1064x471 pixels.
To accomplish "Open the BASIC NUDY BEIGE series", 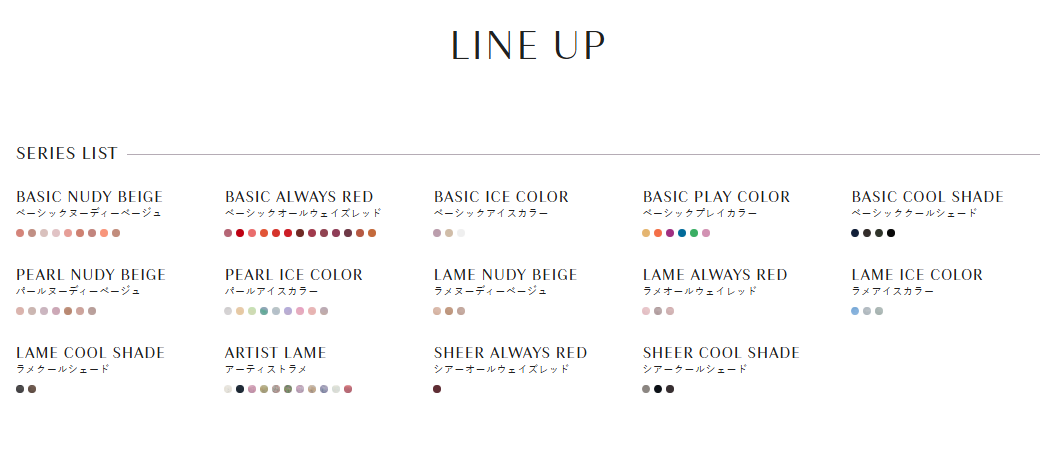I will [x=90, y=197].
